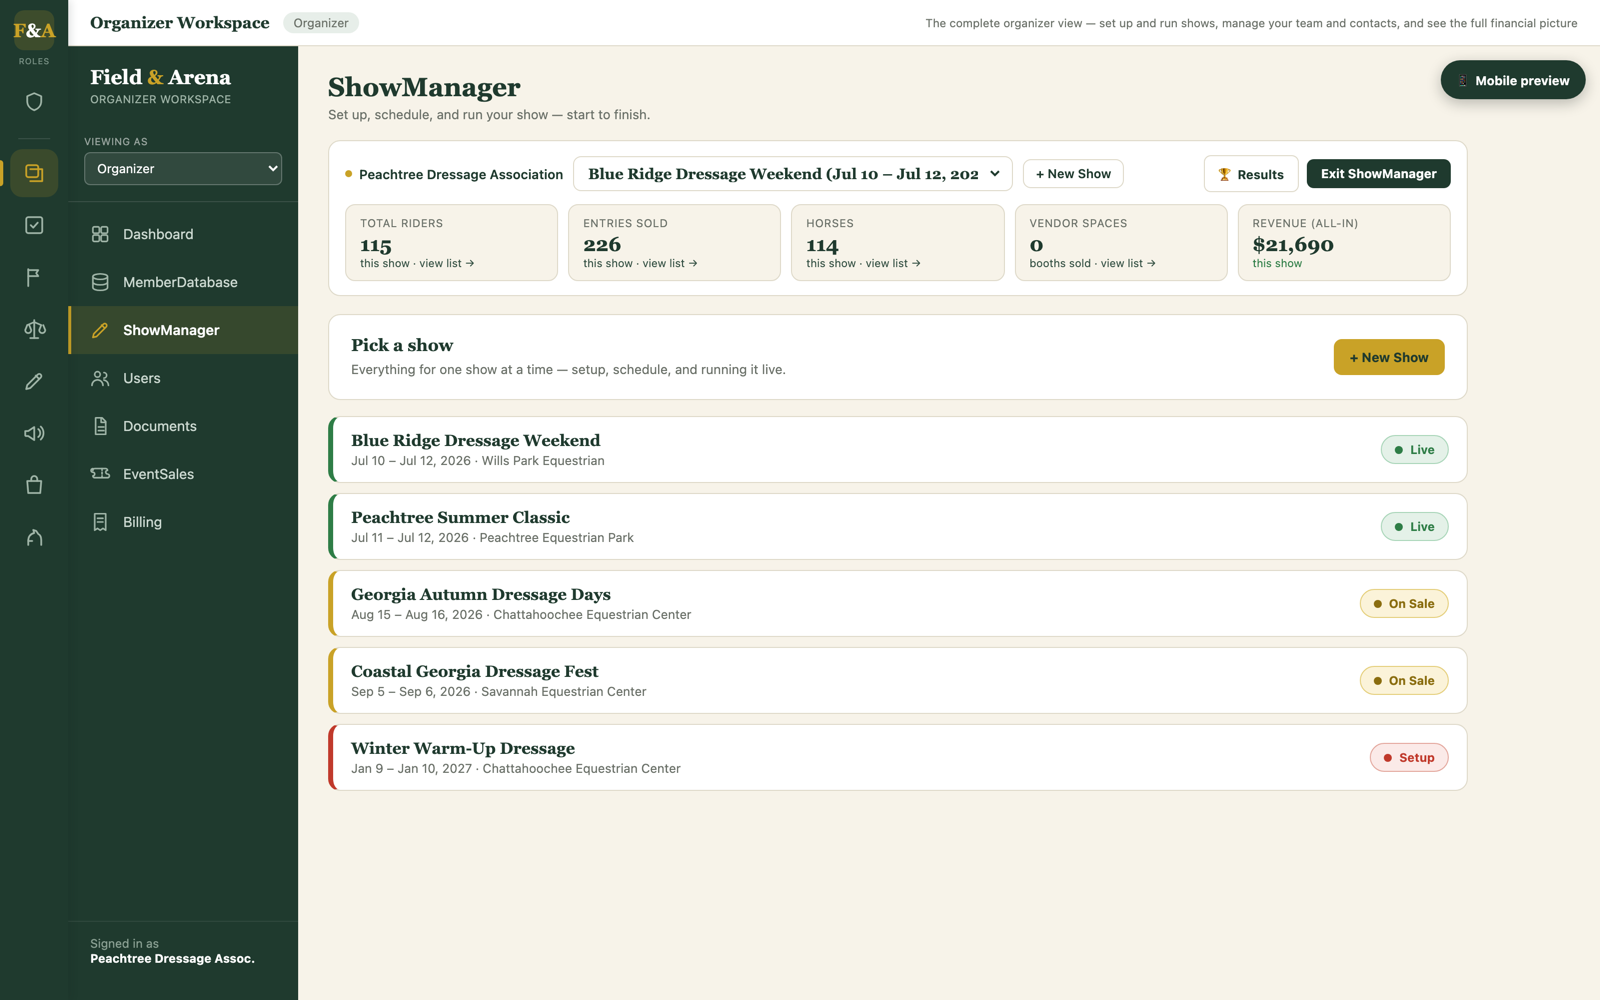Select the horse head role icon

tap(34, 537)
